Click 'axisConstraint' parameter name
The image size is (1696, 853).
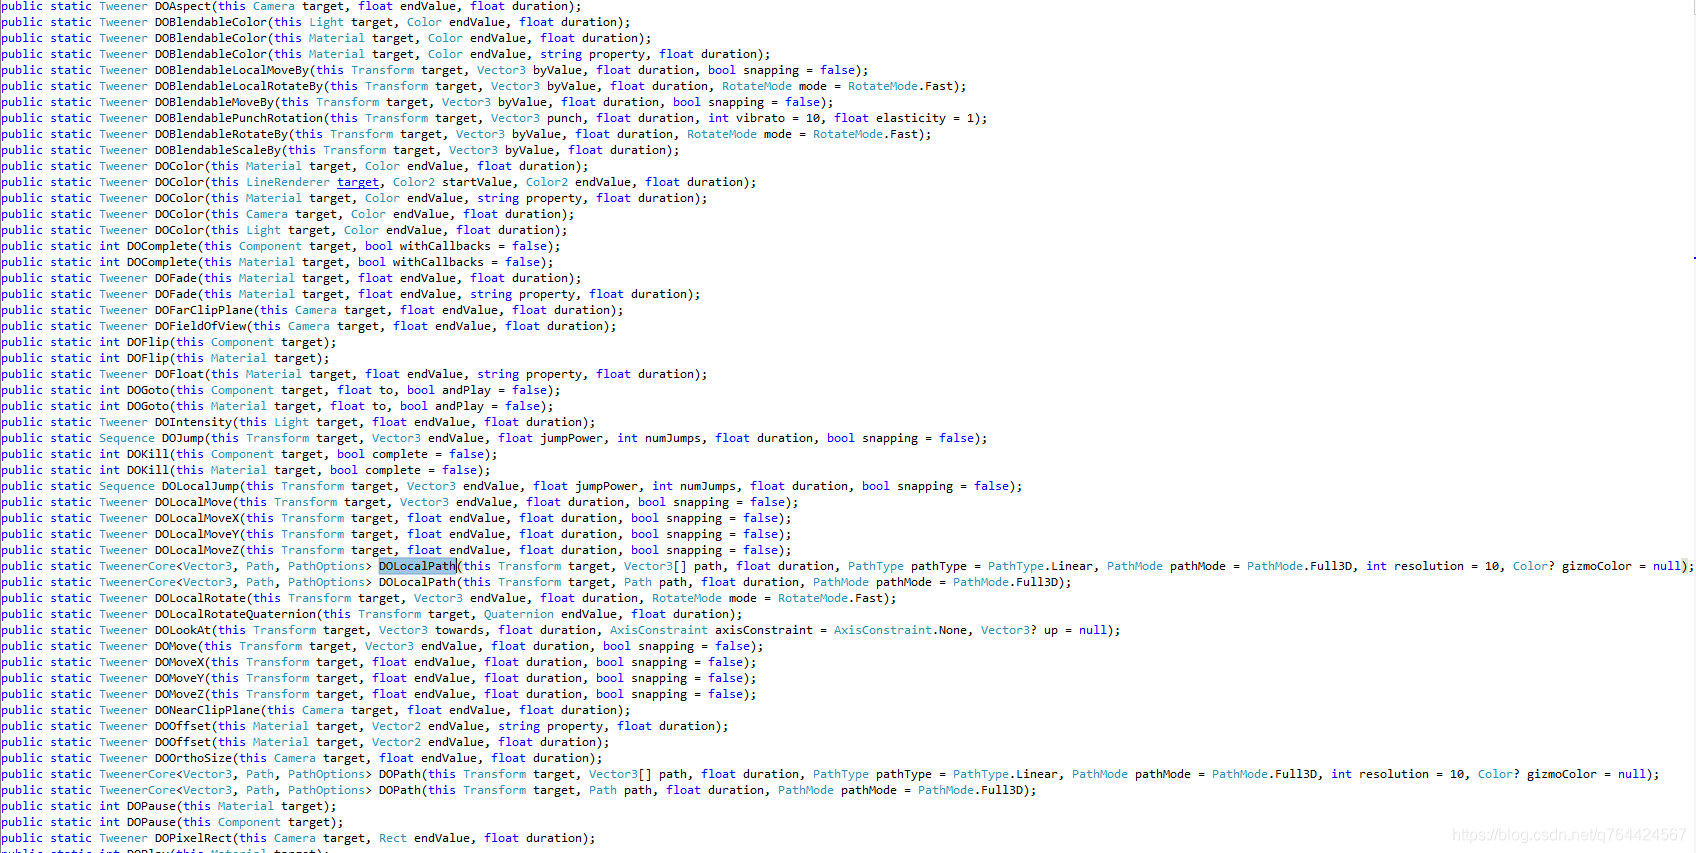pyautogui.click(x=764, y=630)
